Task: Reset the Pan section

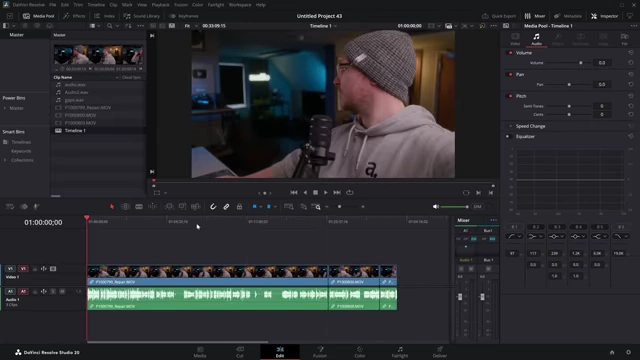Action: [631, 74]
